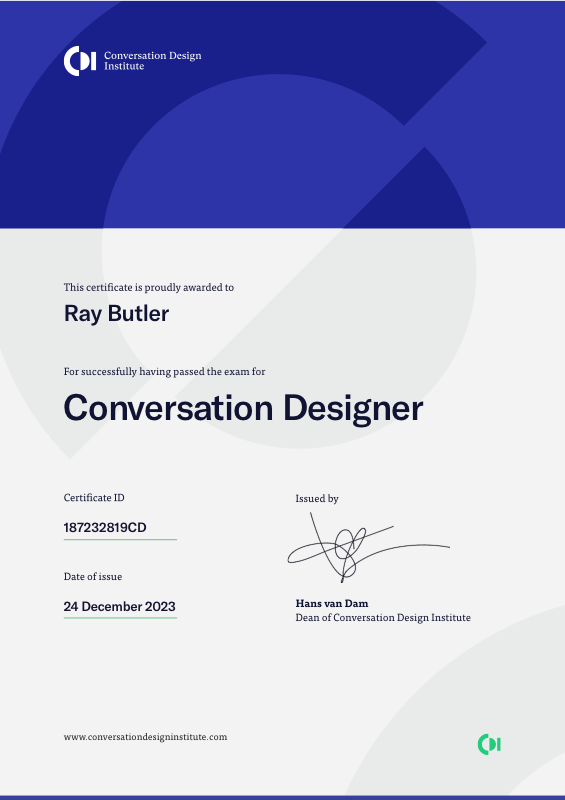Viewport: 565px width, 800px height.
Task: Select the date '24 December 2023'
Action: (119, 607)
